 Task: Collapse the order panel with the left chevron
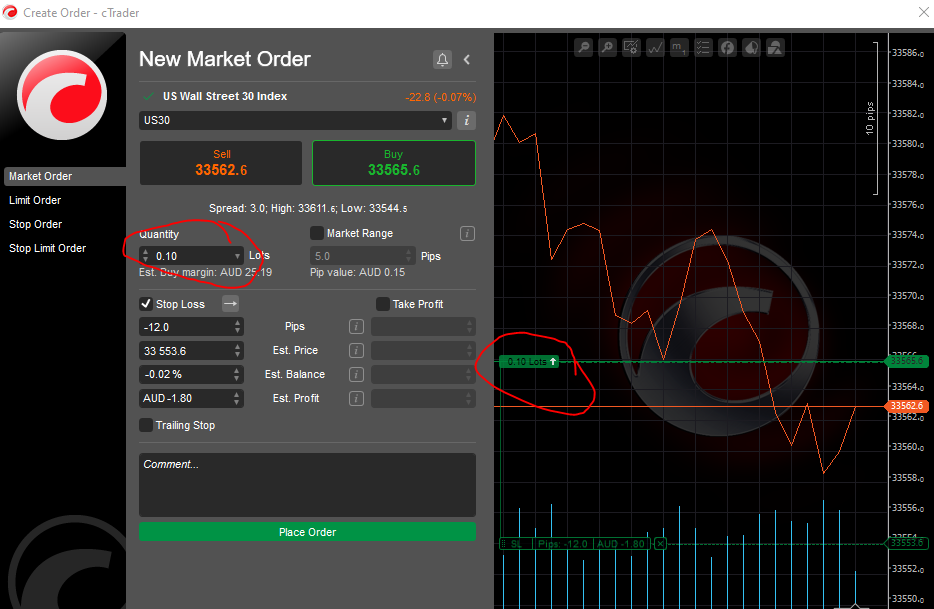coord(467,60)
